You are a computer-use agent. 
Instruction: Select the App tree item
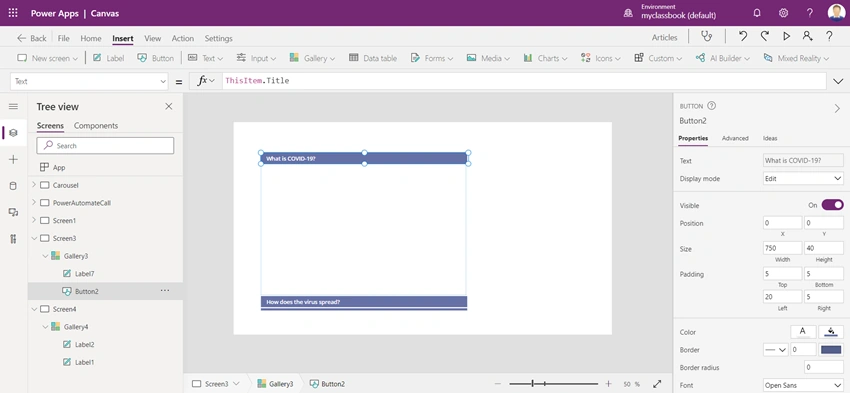(59, 167)
